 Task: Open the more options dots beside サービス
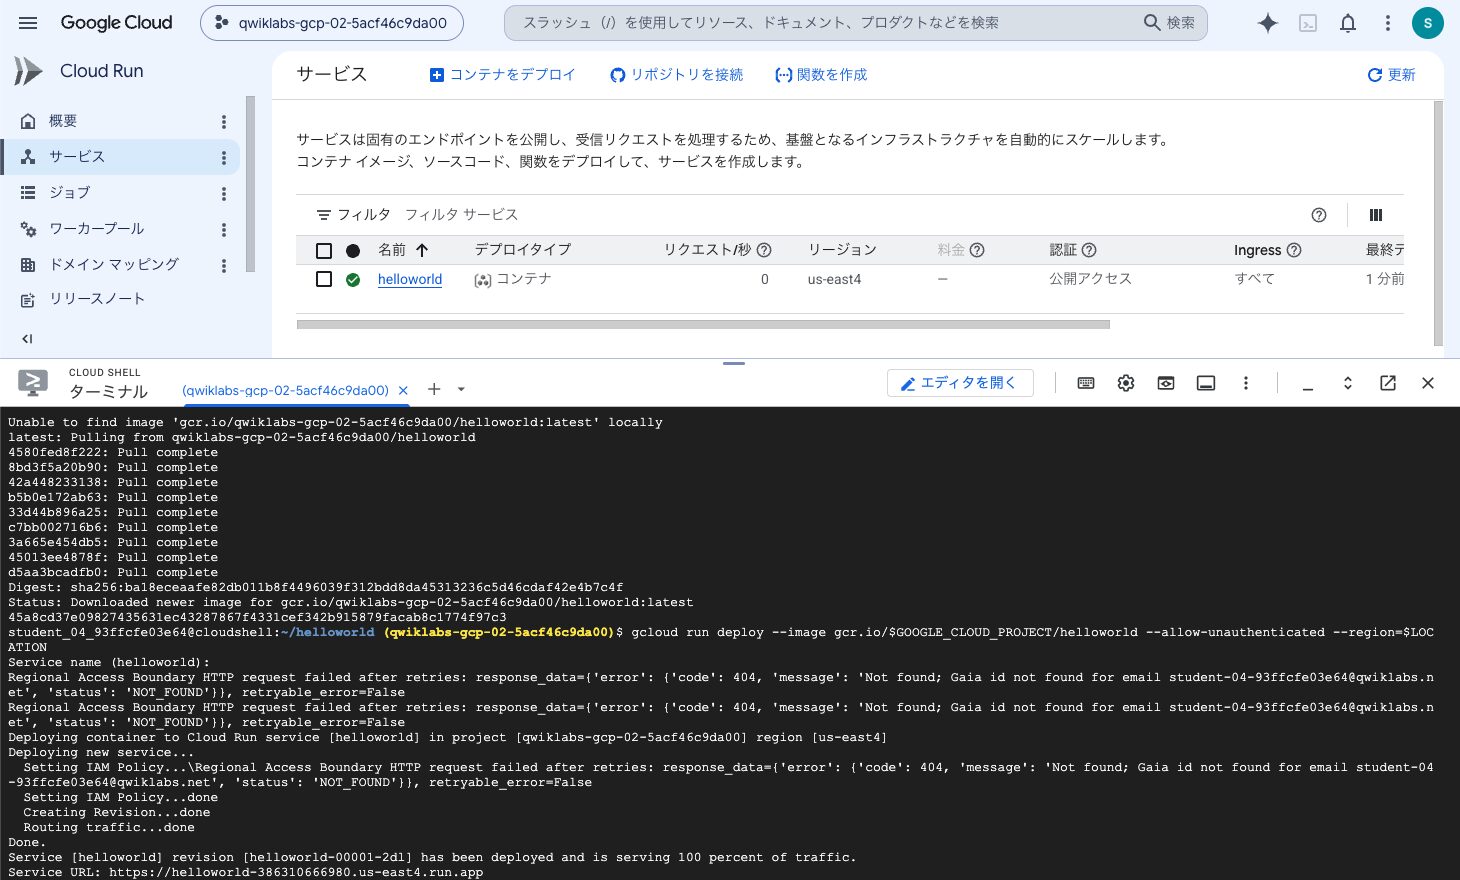point(224,158)
